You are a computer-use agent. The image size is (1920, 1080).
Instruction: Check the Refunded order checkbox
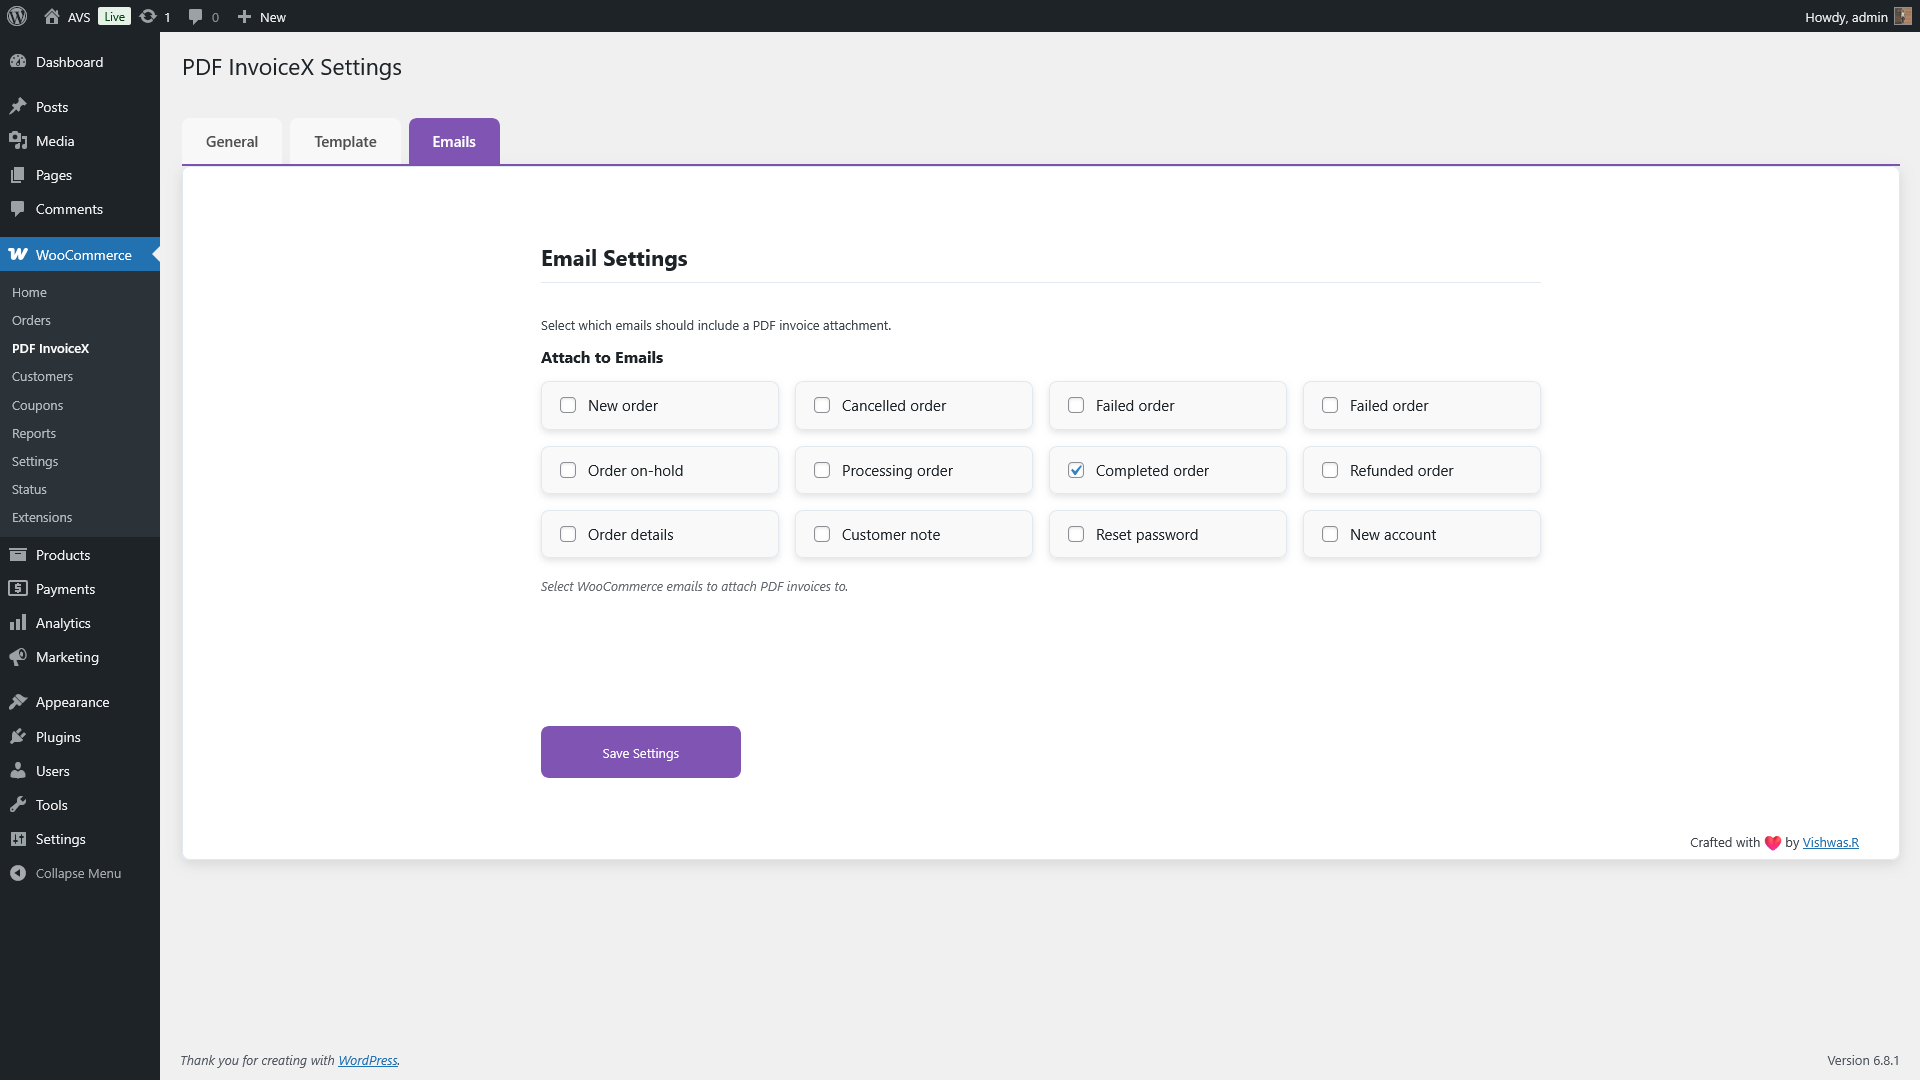1330,470
